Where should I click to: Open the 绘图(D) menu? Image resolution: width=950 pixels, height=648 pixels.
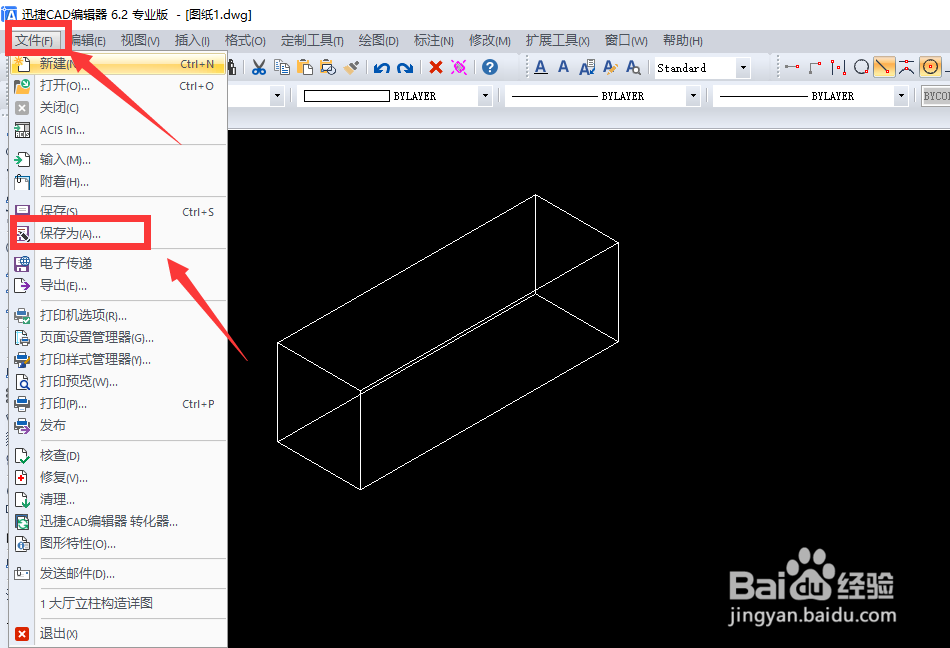378,41
